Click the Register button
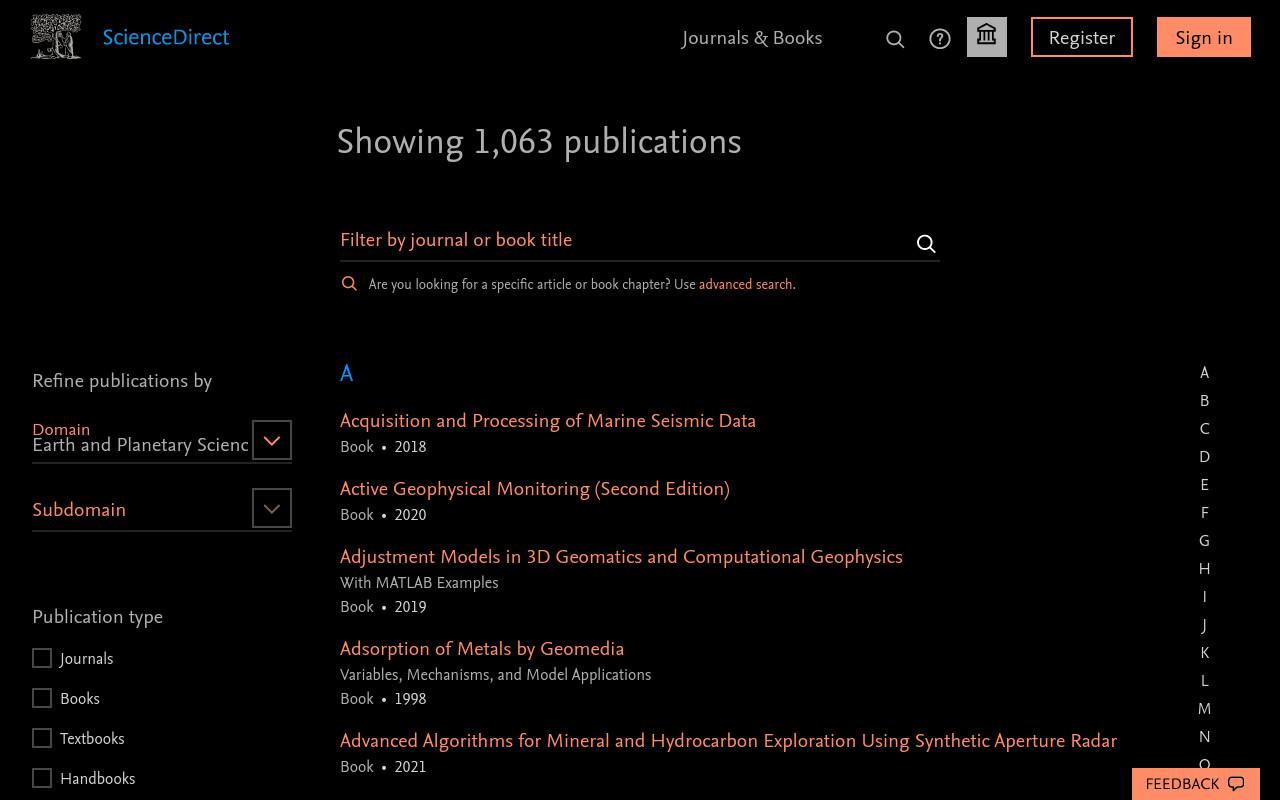1280x800 pixels. click(x=1082, y=37)
